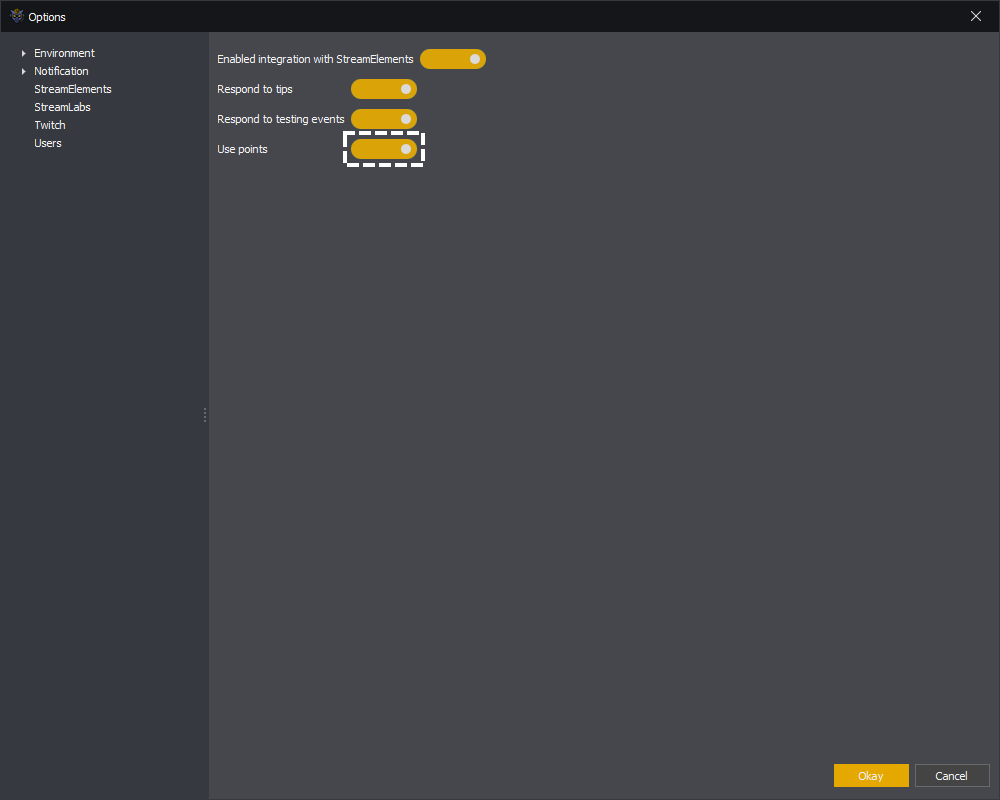Open the StreamLabs settings page

pos(62,107)
